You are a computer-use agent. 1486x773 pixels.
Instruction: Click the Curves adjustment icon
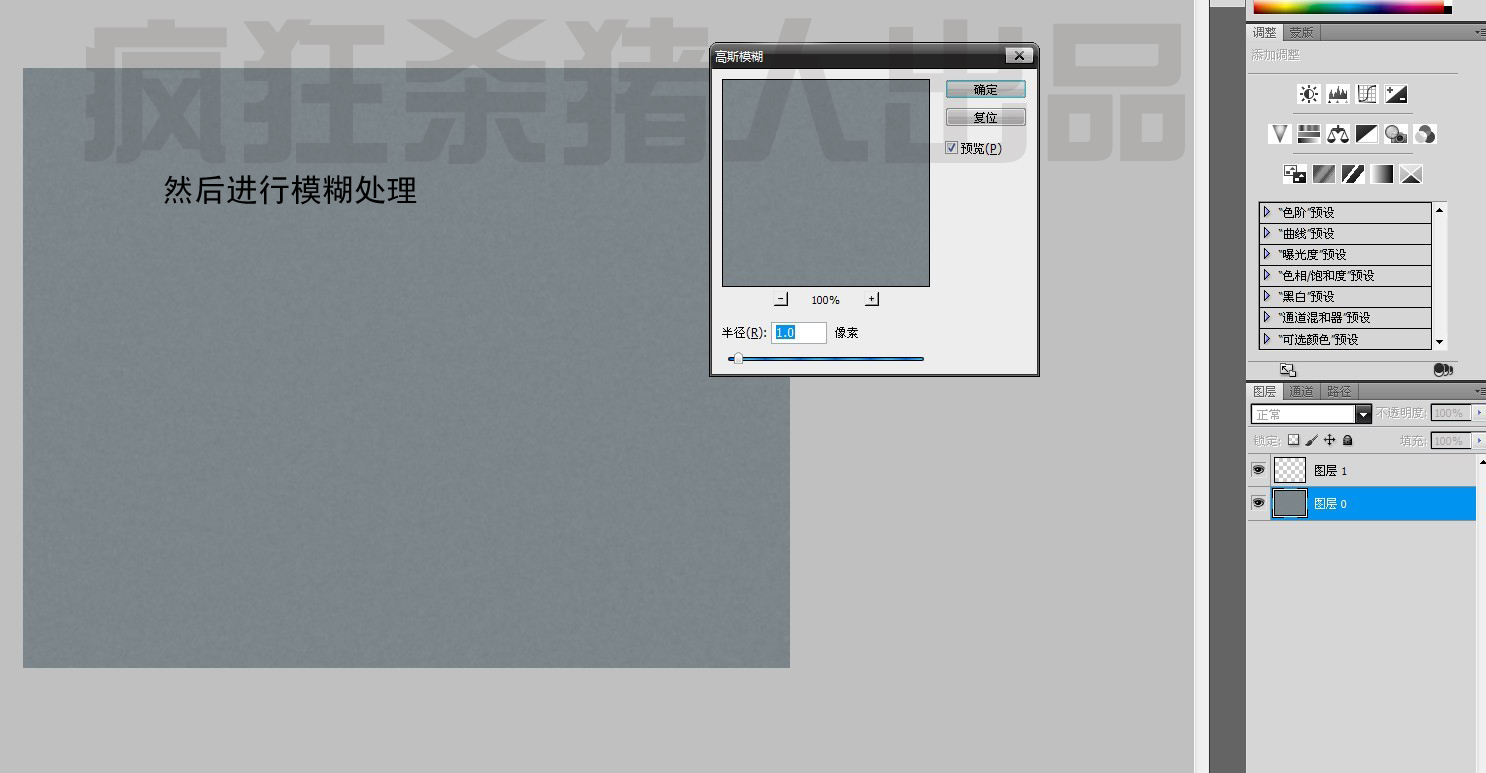[x=1367, y=94]
